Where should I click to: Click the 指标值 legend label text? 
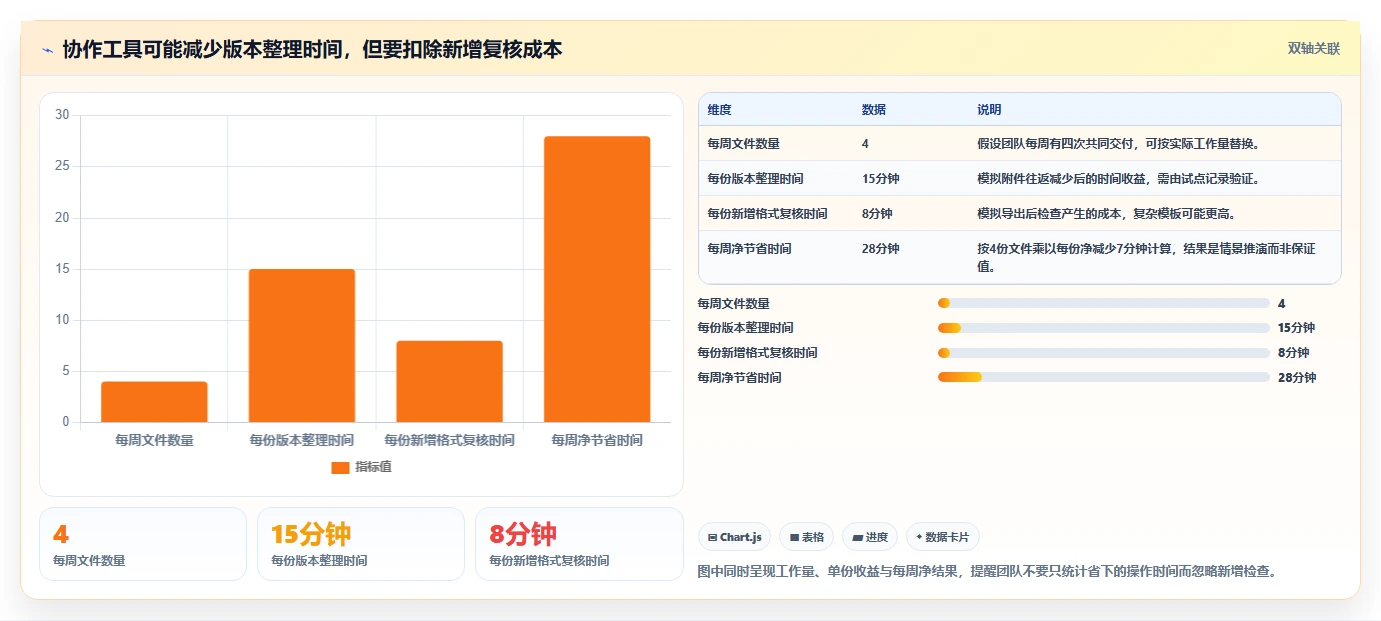pyautogui.click(x=373, y=467)
